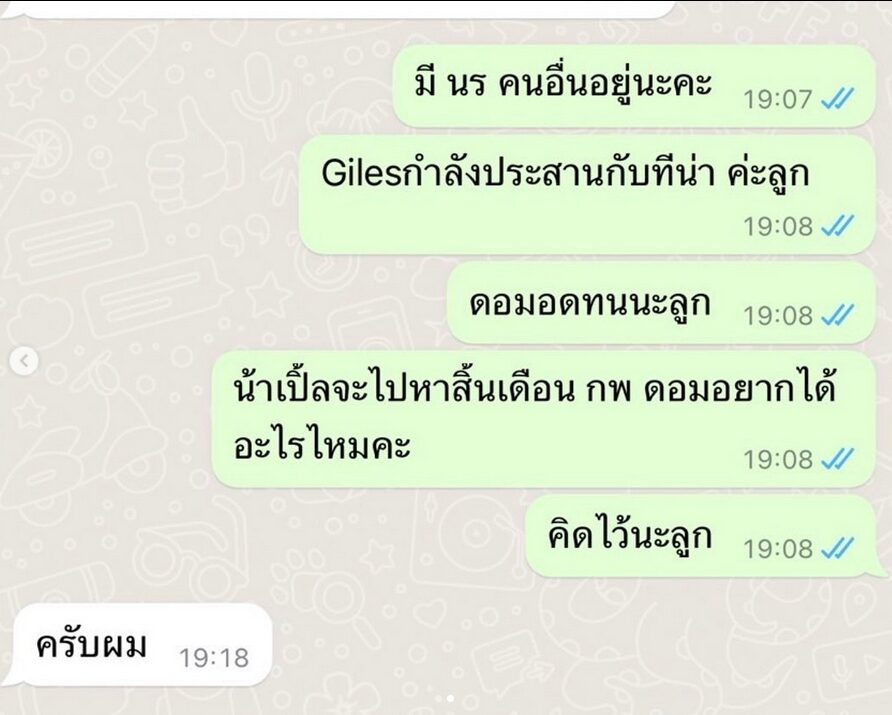The height and width of the screenshot is (715, 892).
Task: Select the carousel pagination dot at the bottom
Action: (x=451, y=698)
